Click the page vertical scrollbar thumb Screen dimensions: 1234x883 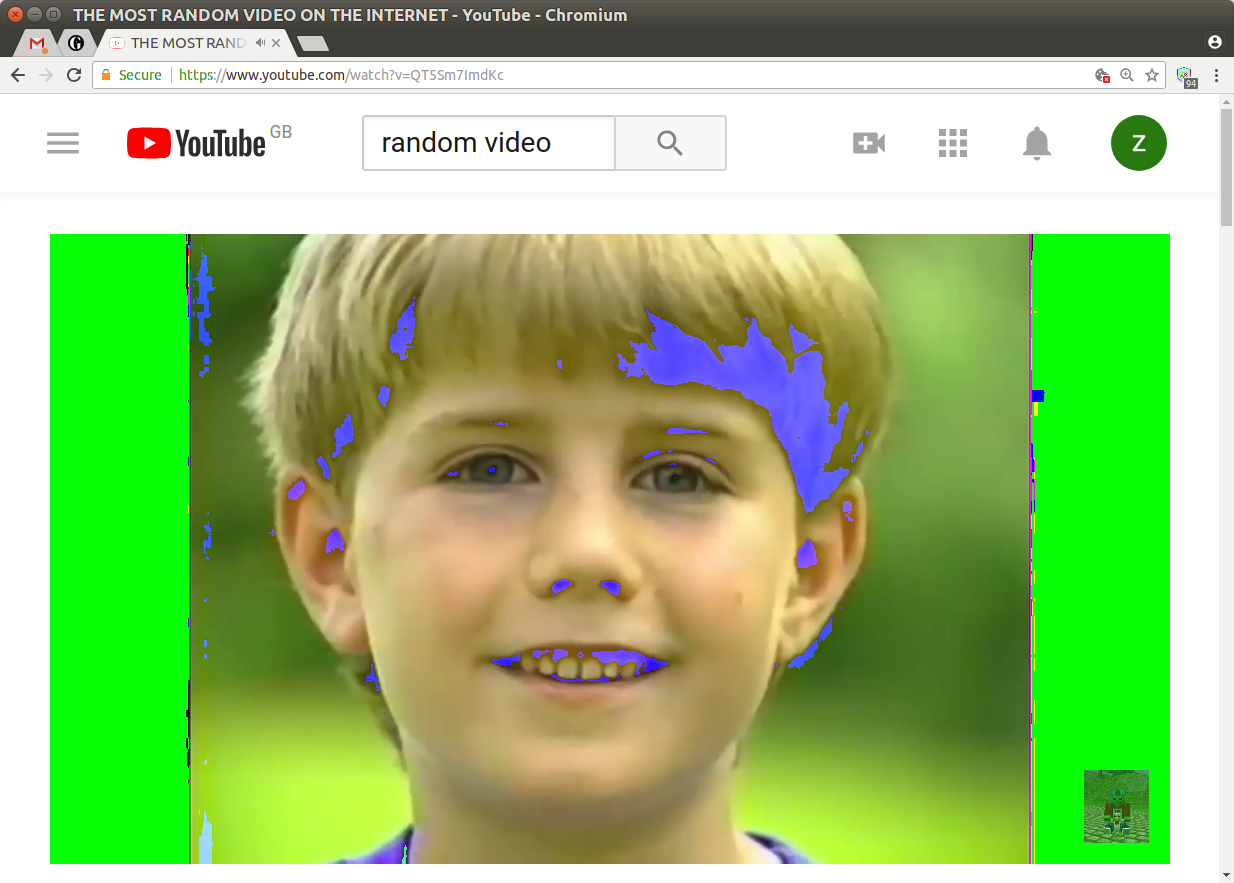[1227, 166]
